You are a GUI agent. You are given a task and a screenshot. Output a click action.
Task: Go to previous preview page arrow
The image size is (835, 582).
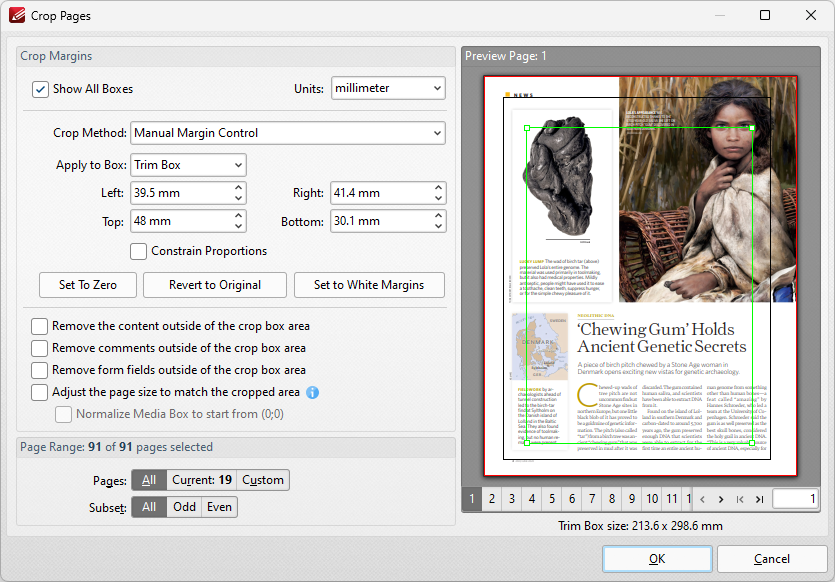click(x=702, y=499)
